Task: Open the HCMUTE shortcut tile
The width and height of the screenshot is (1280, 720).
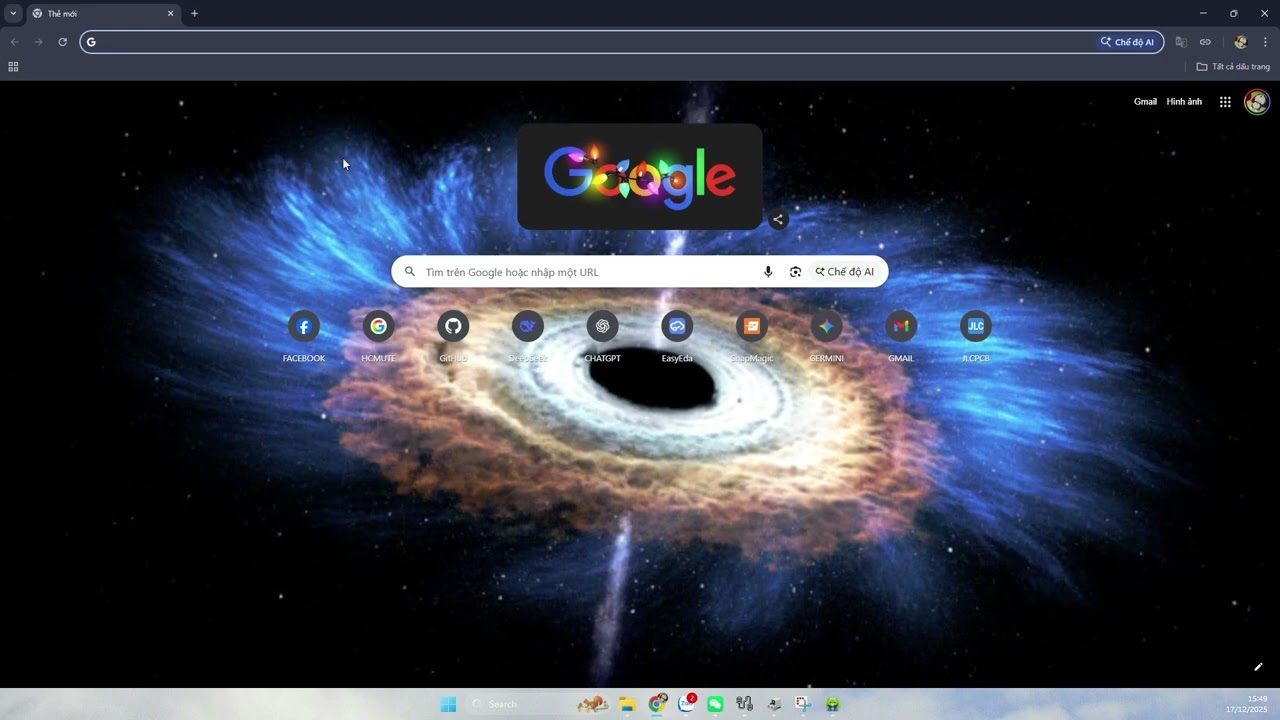Action: (378, 336)
